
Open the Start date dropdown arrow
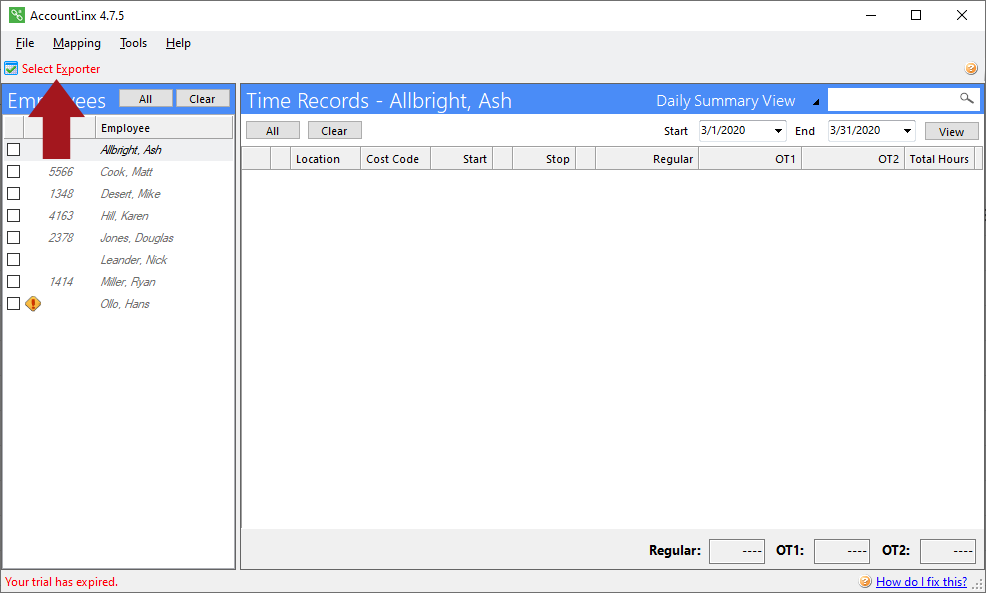click(778, 131)
